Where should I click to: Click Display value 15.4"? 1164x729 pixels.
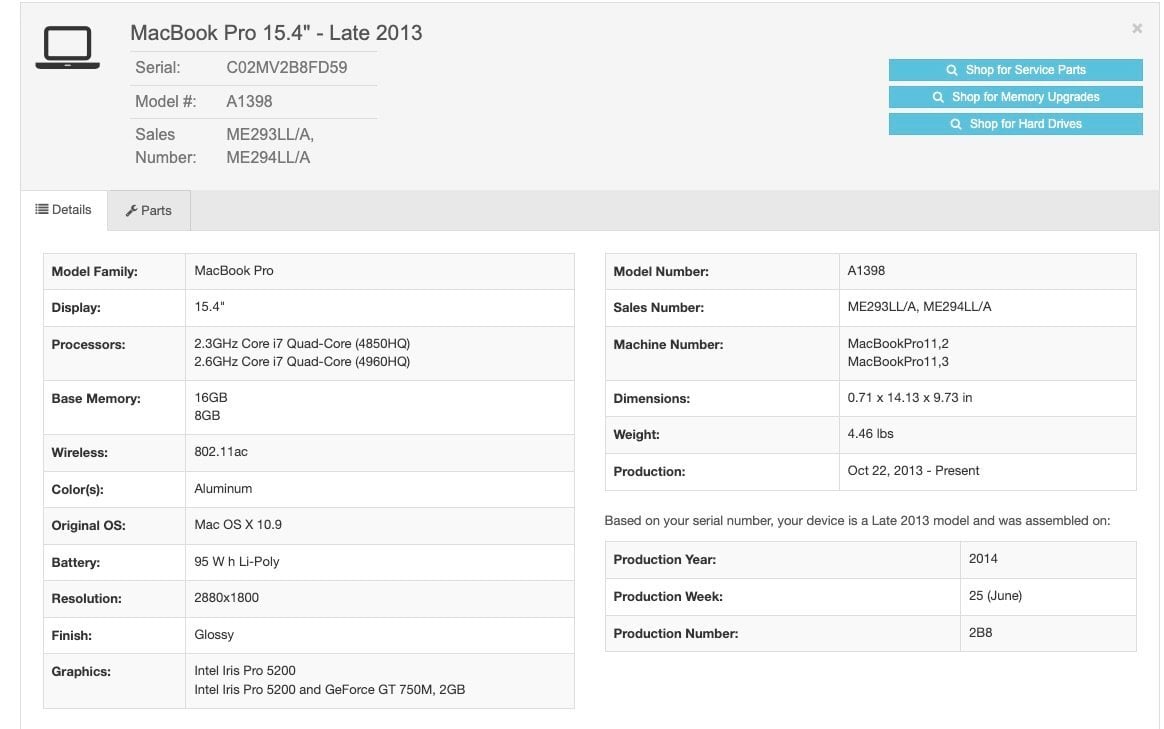pyautogui.click(x=209, y=307)
